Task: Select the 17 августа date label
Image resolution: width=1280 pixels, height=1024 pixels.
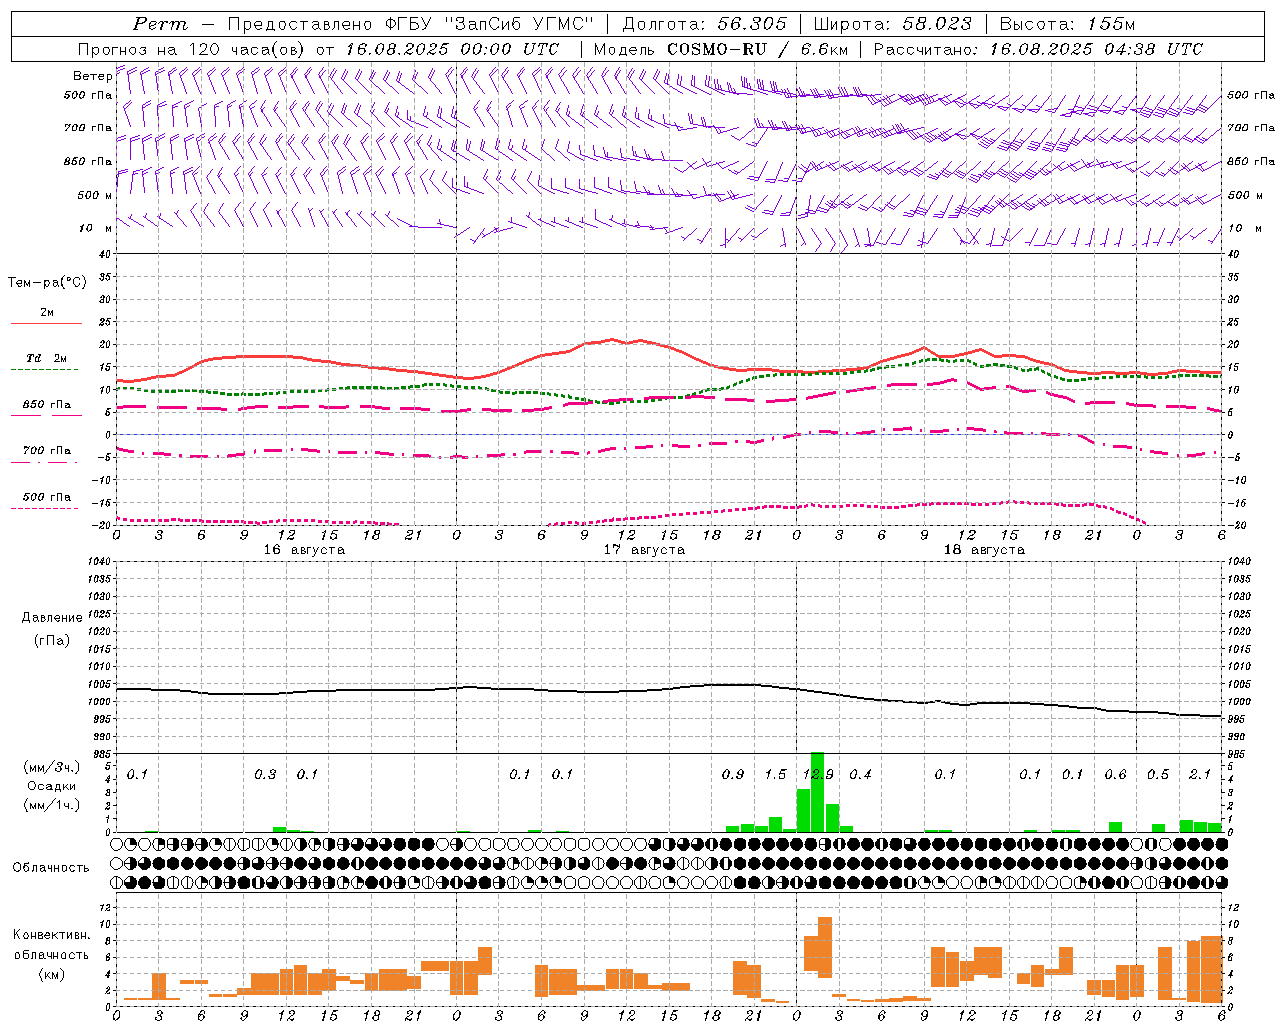Action: 644,550
